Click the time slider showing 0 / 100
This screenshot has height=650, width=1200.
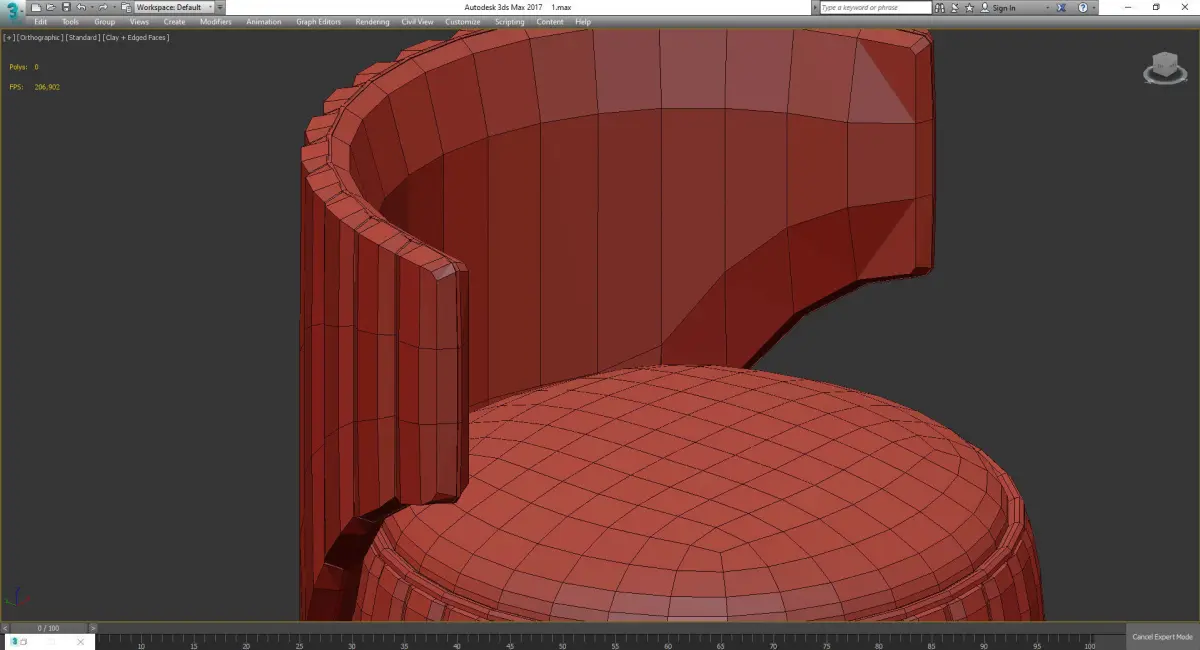tap(48, 628)
